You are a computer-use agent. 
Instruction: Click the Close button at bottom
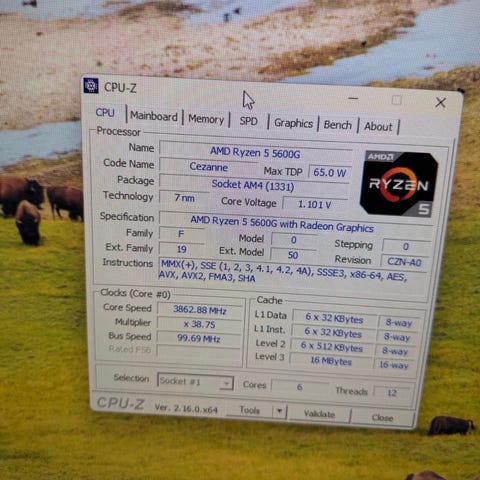(382, 418)
